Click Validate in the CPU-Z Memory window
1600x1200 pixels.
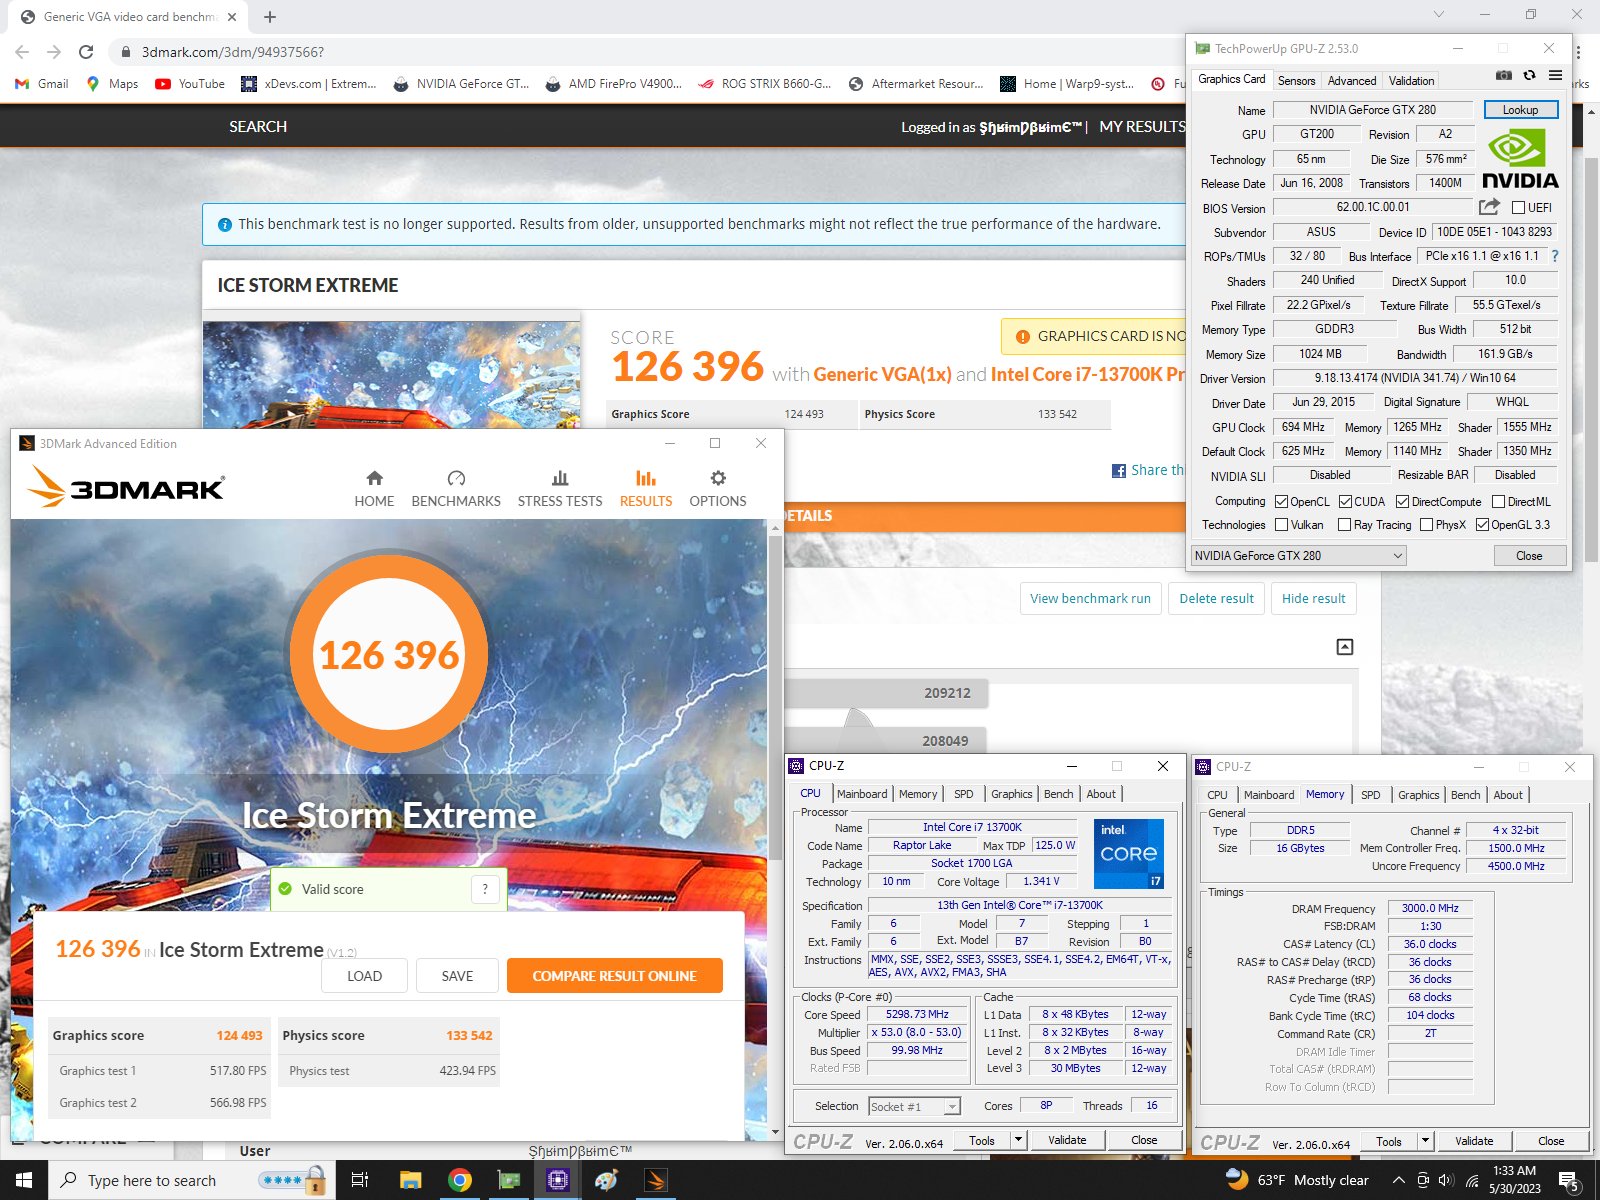1474,1141
